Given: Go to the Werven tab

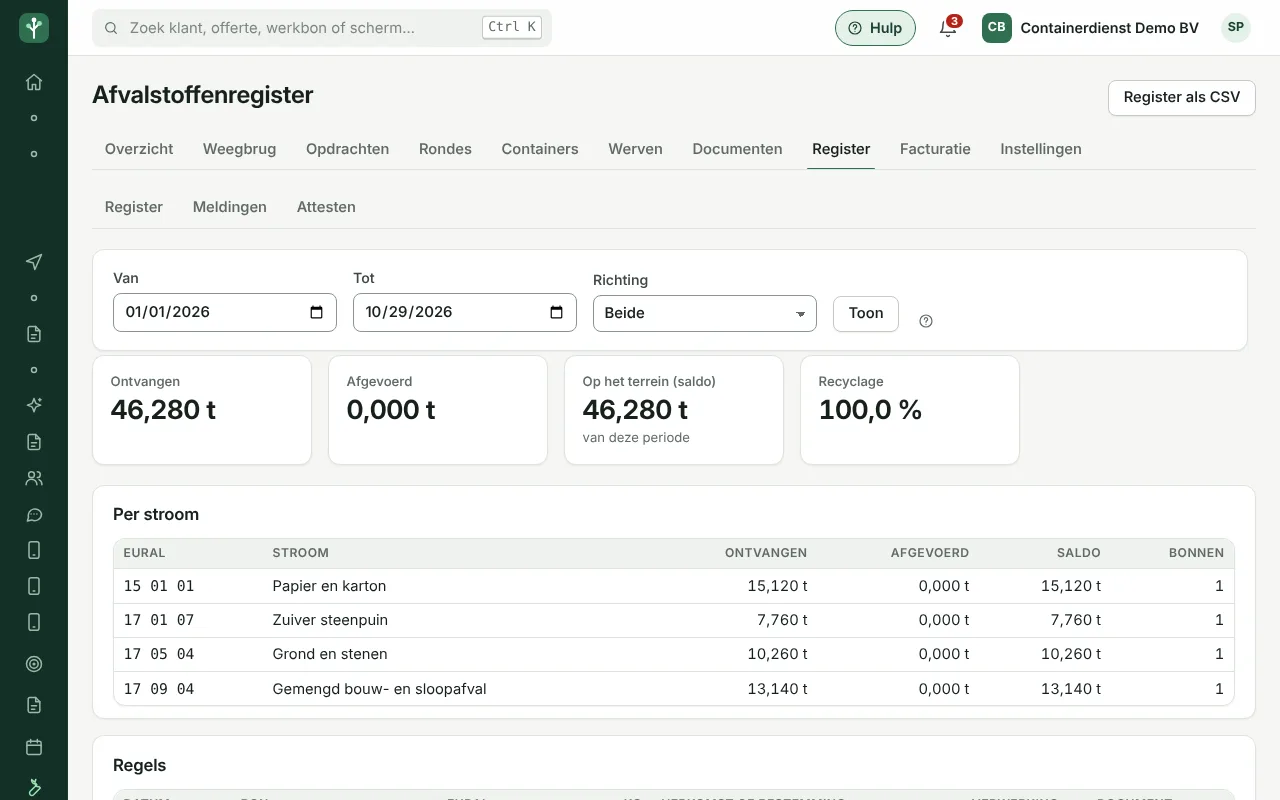Looking at the screenshot, I should pyautogui.click(x=635, y=149).
